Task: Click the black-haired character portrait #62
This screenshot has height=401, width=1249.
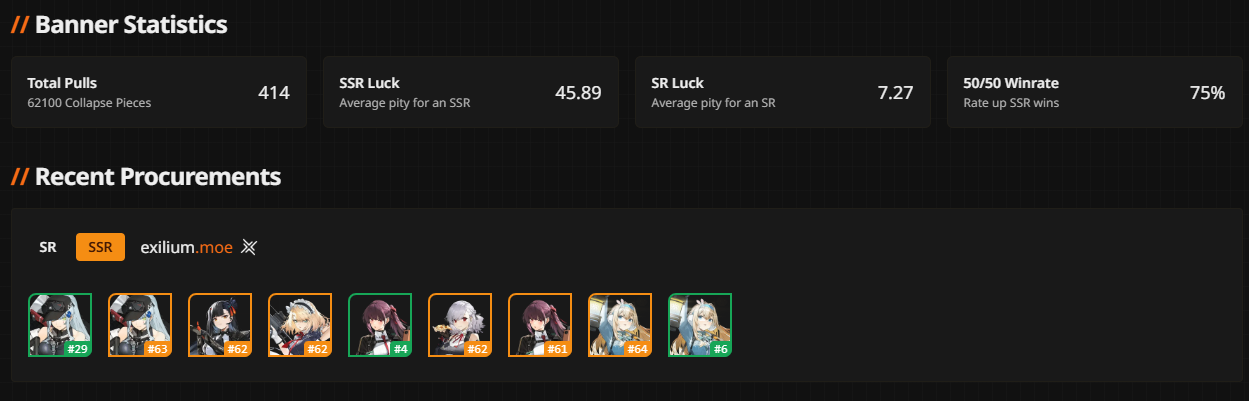Action: pos(220,325)
